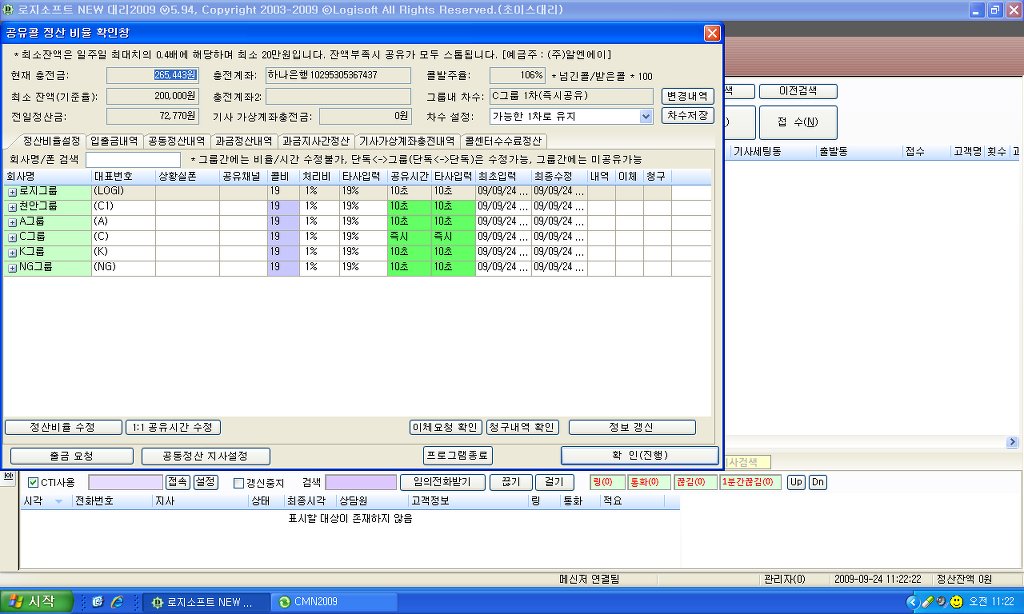Image resolution: width=1024 pixels, height=614 pixels.
Task: Select the 과금지사간정산 tab
Action: click(x=316, y=141)
